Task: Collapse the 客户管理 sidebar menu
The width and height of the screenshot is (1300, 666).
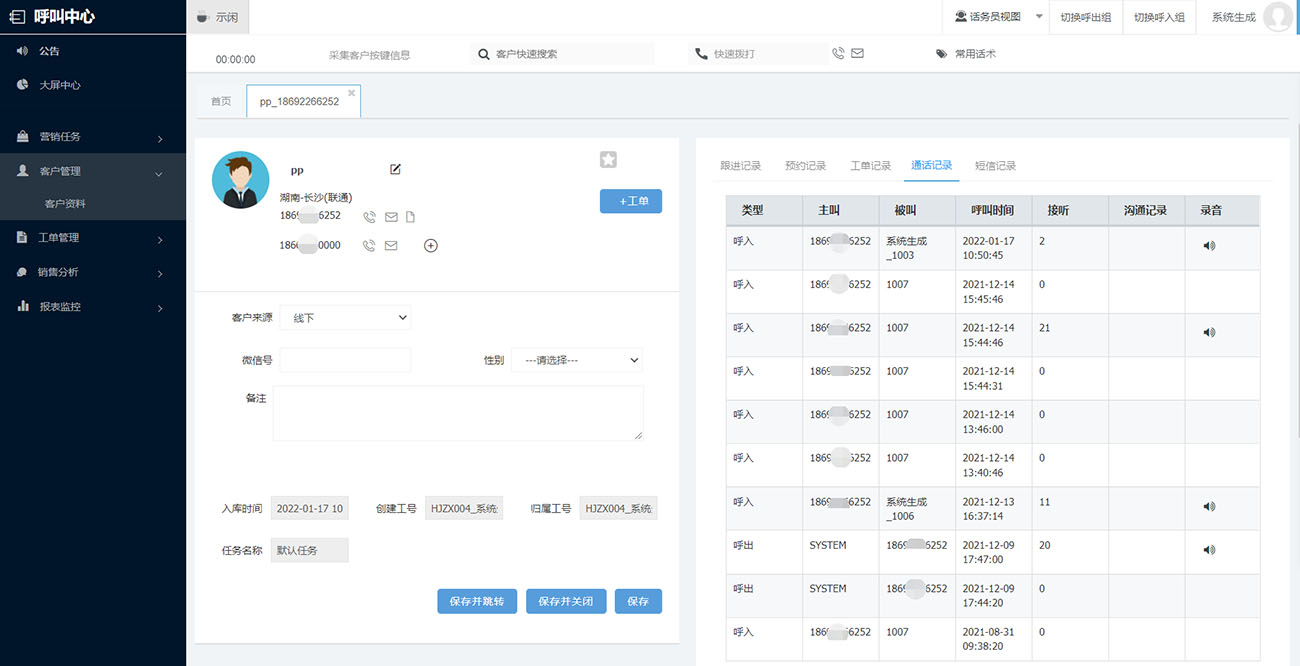Action: (93, 172)
